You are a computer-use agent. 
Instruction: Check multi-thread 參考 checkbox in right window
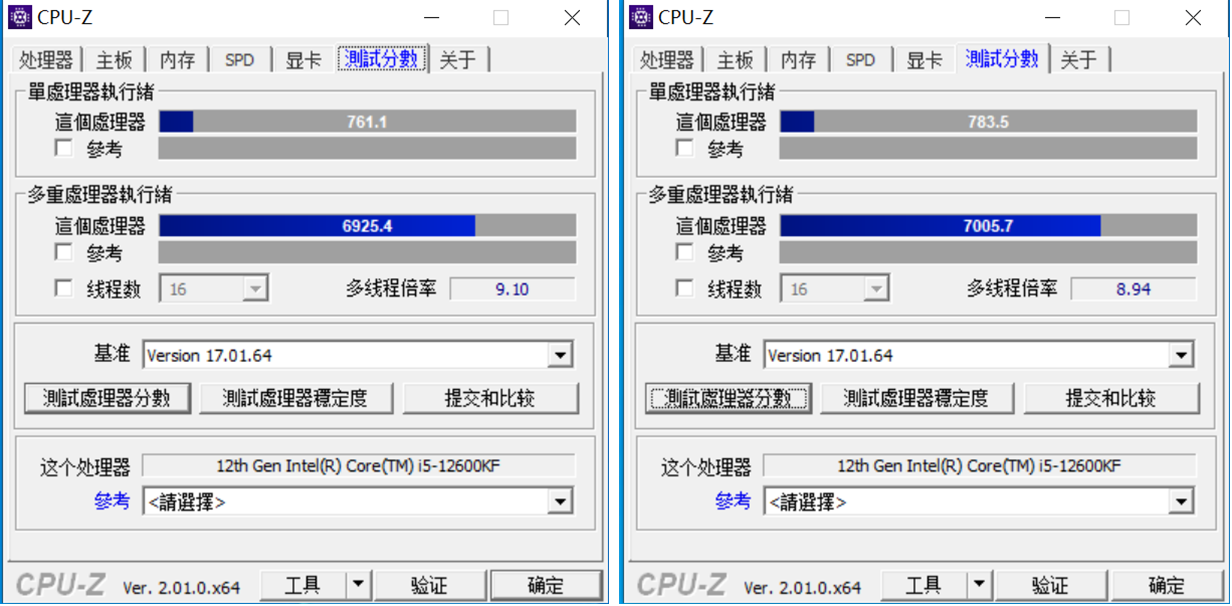point(685,252)
